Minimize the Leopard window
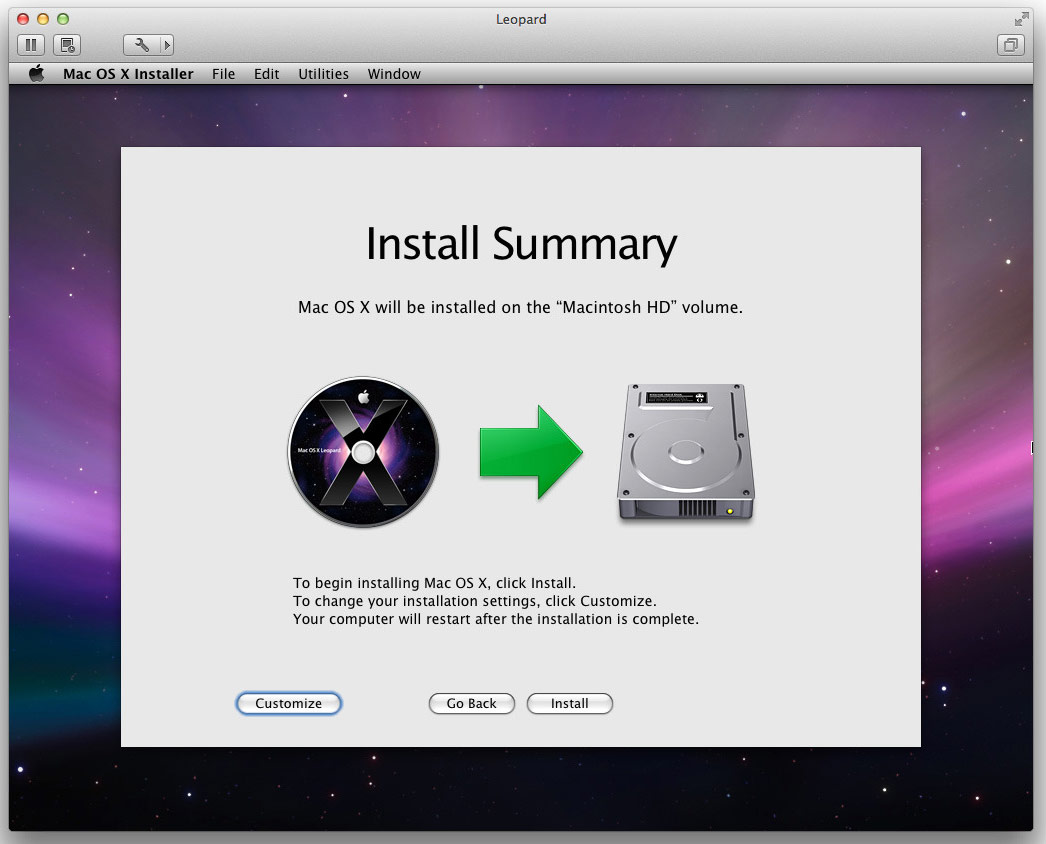This screenshot has height=844, width=1046. pyautogui.click(x=43, y=19)
